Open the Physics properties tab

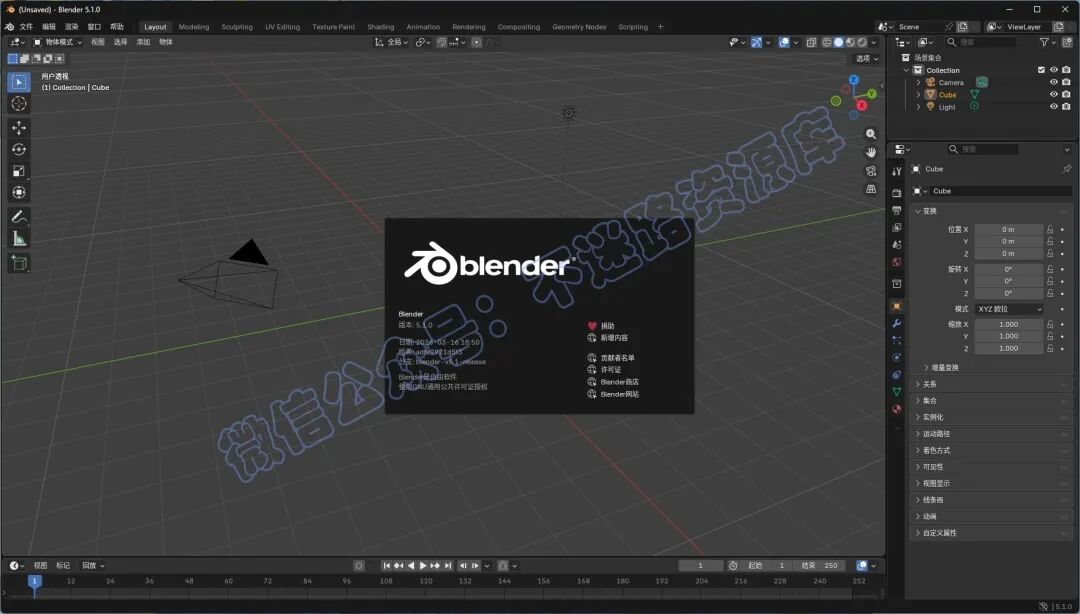click(x=896, y=358)
